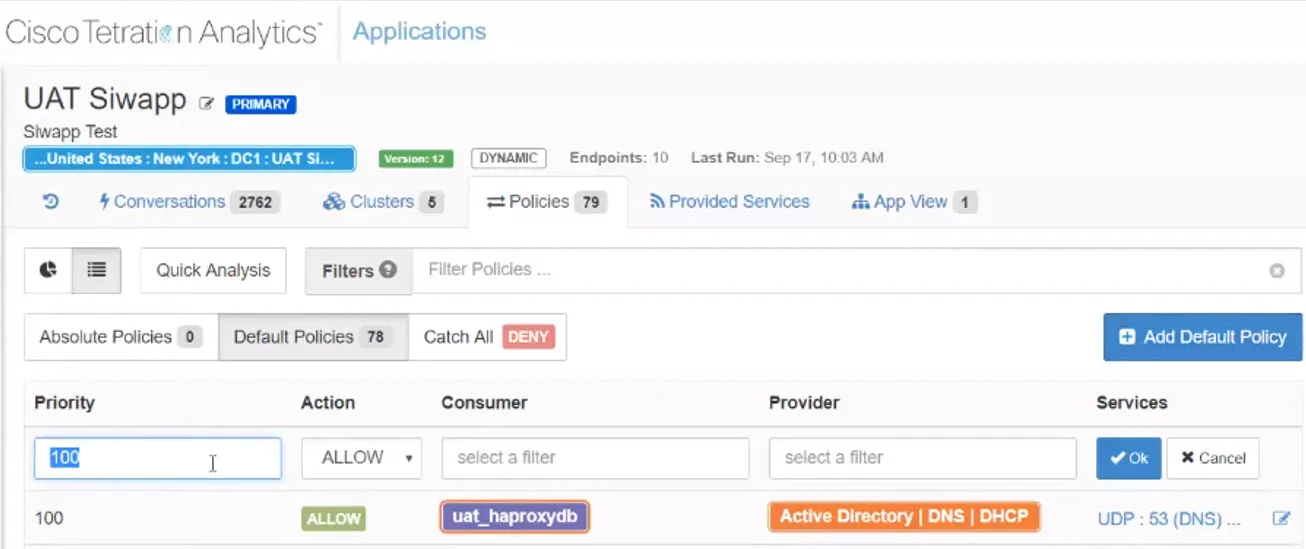1306x549 pixels.
Task: Clear the policy filter with the x icon
Action: [x=1277, y=270]
